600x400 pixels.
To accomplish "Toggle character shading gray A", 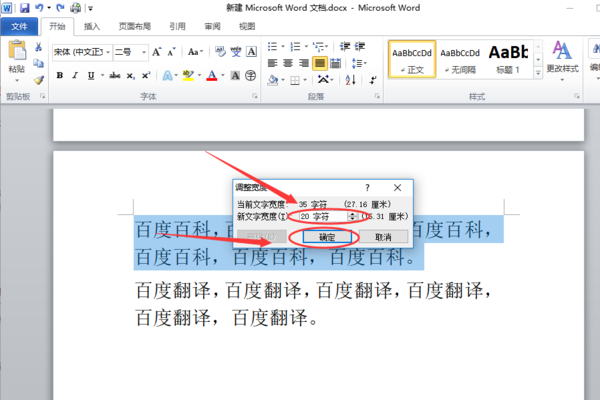I will coord(235,75).
